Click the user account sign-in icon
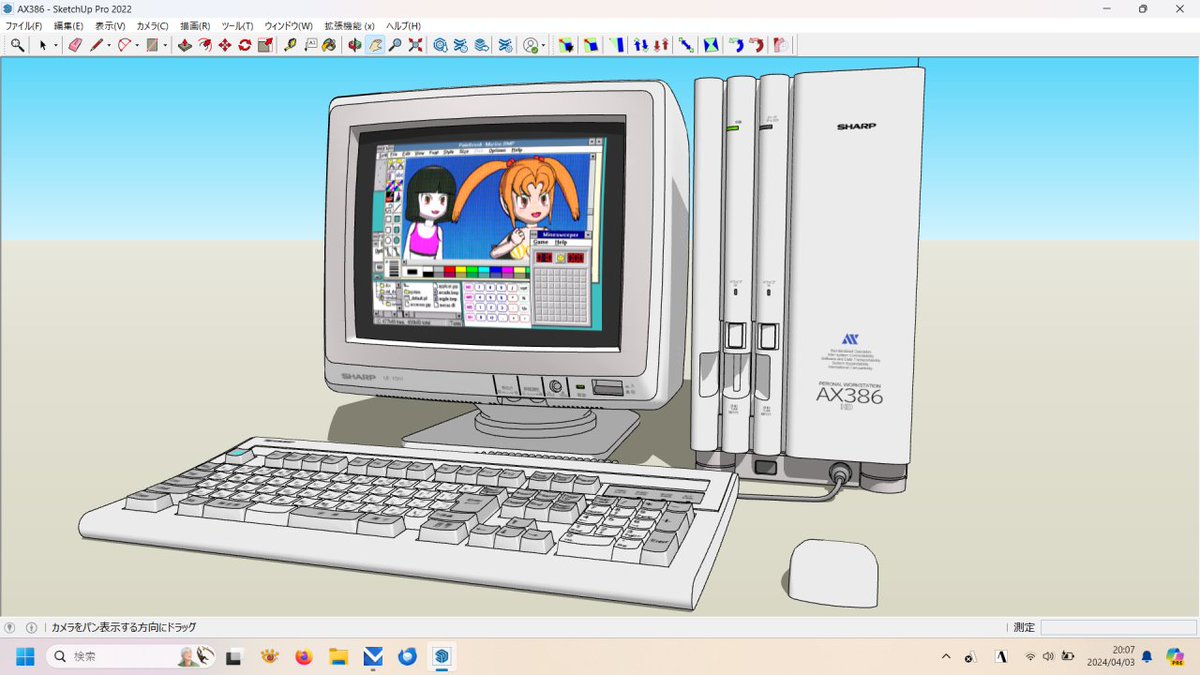The height and width of the screenshot is (675, 1200). pos(531,45)
